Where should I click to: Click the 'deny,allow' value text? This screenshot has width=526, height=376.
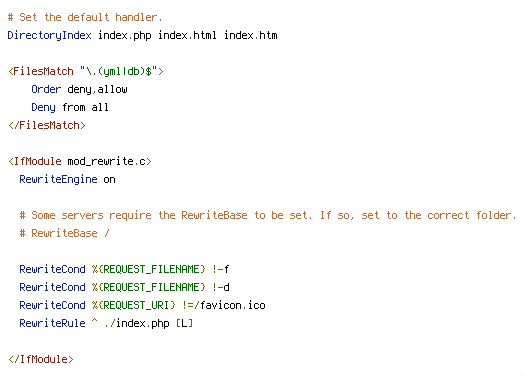point(97,89)
